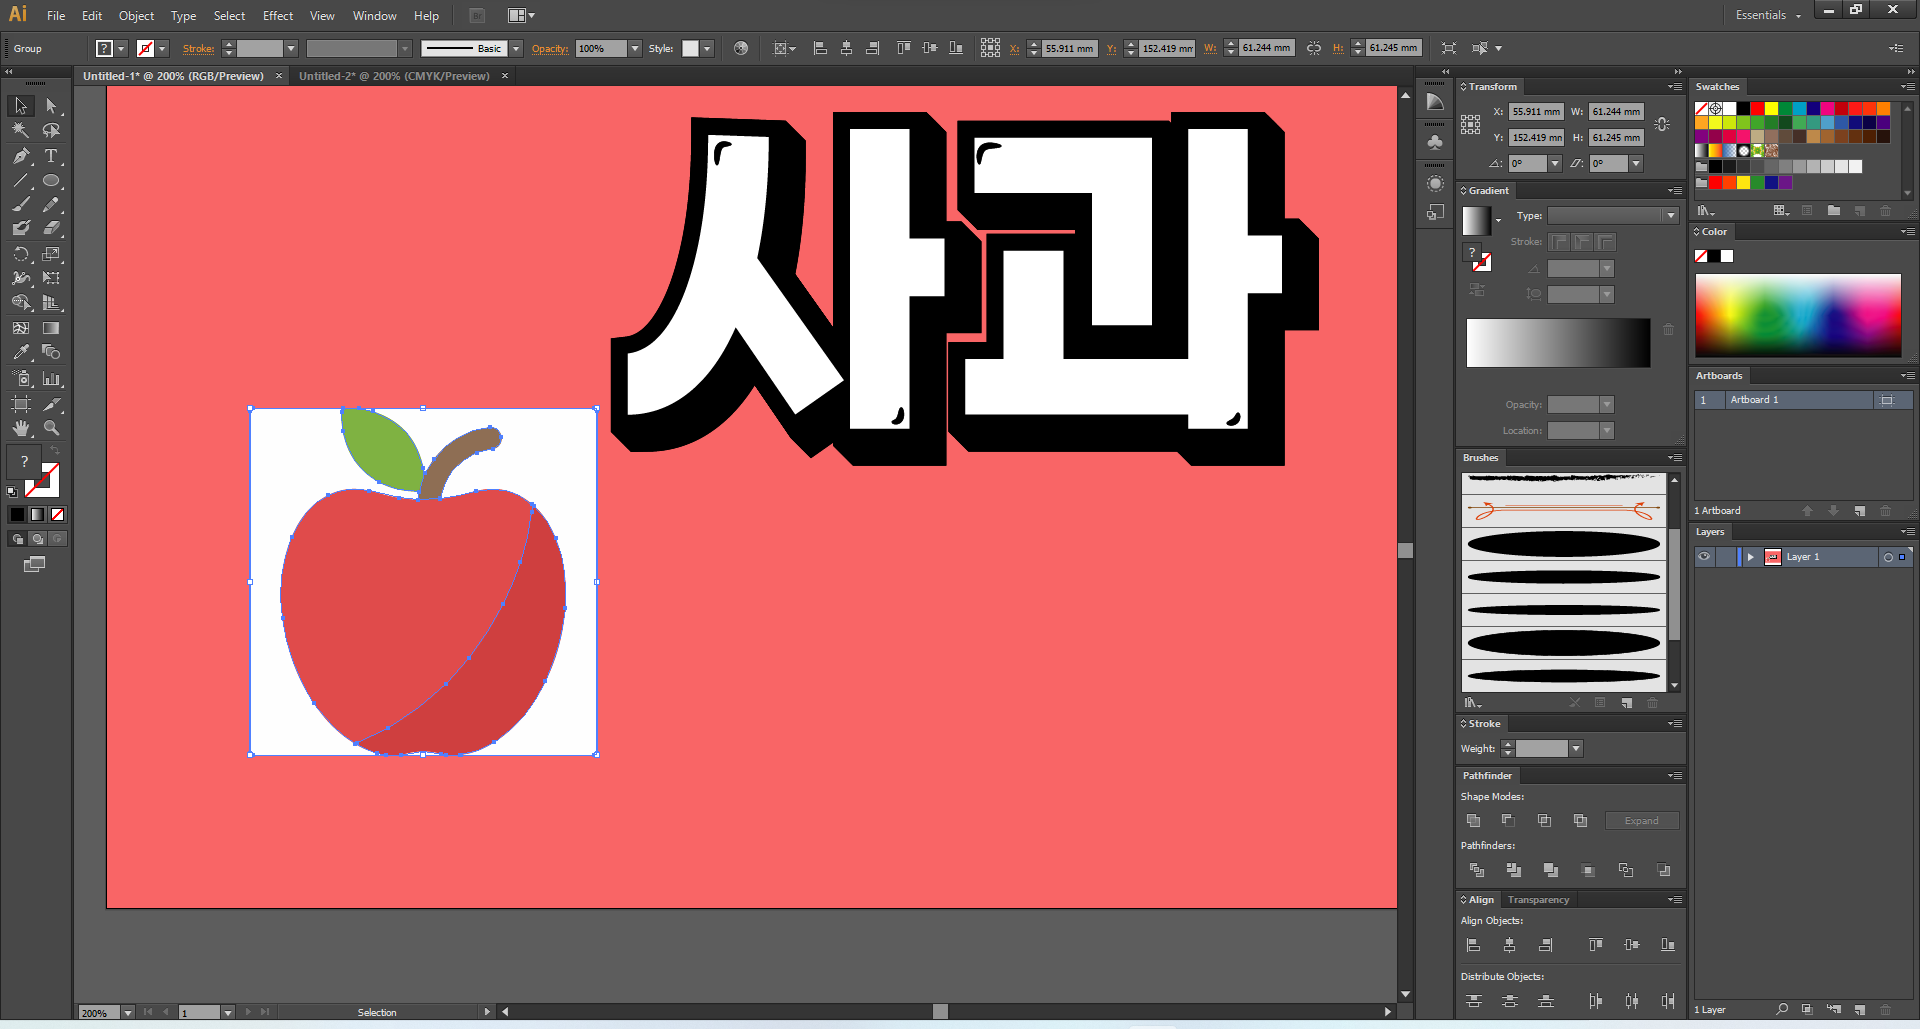Image resolution: width=1920 pixels, height=1029 pixels.
Task: Open the Essentials workspace dropdown
Action: [x=1769, y=15]
